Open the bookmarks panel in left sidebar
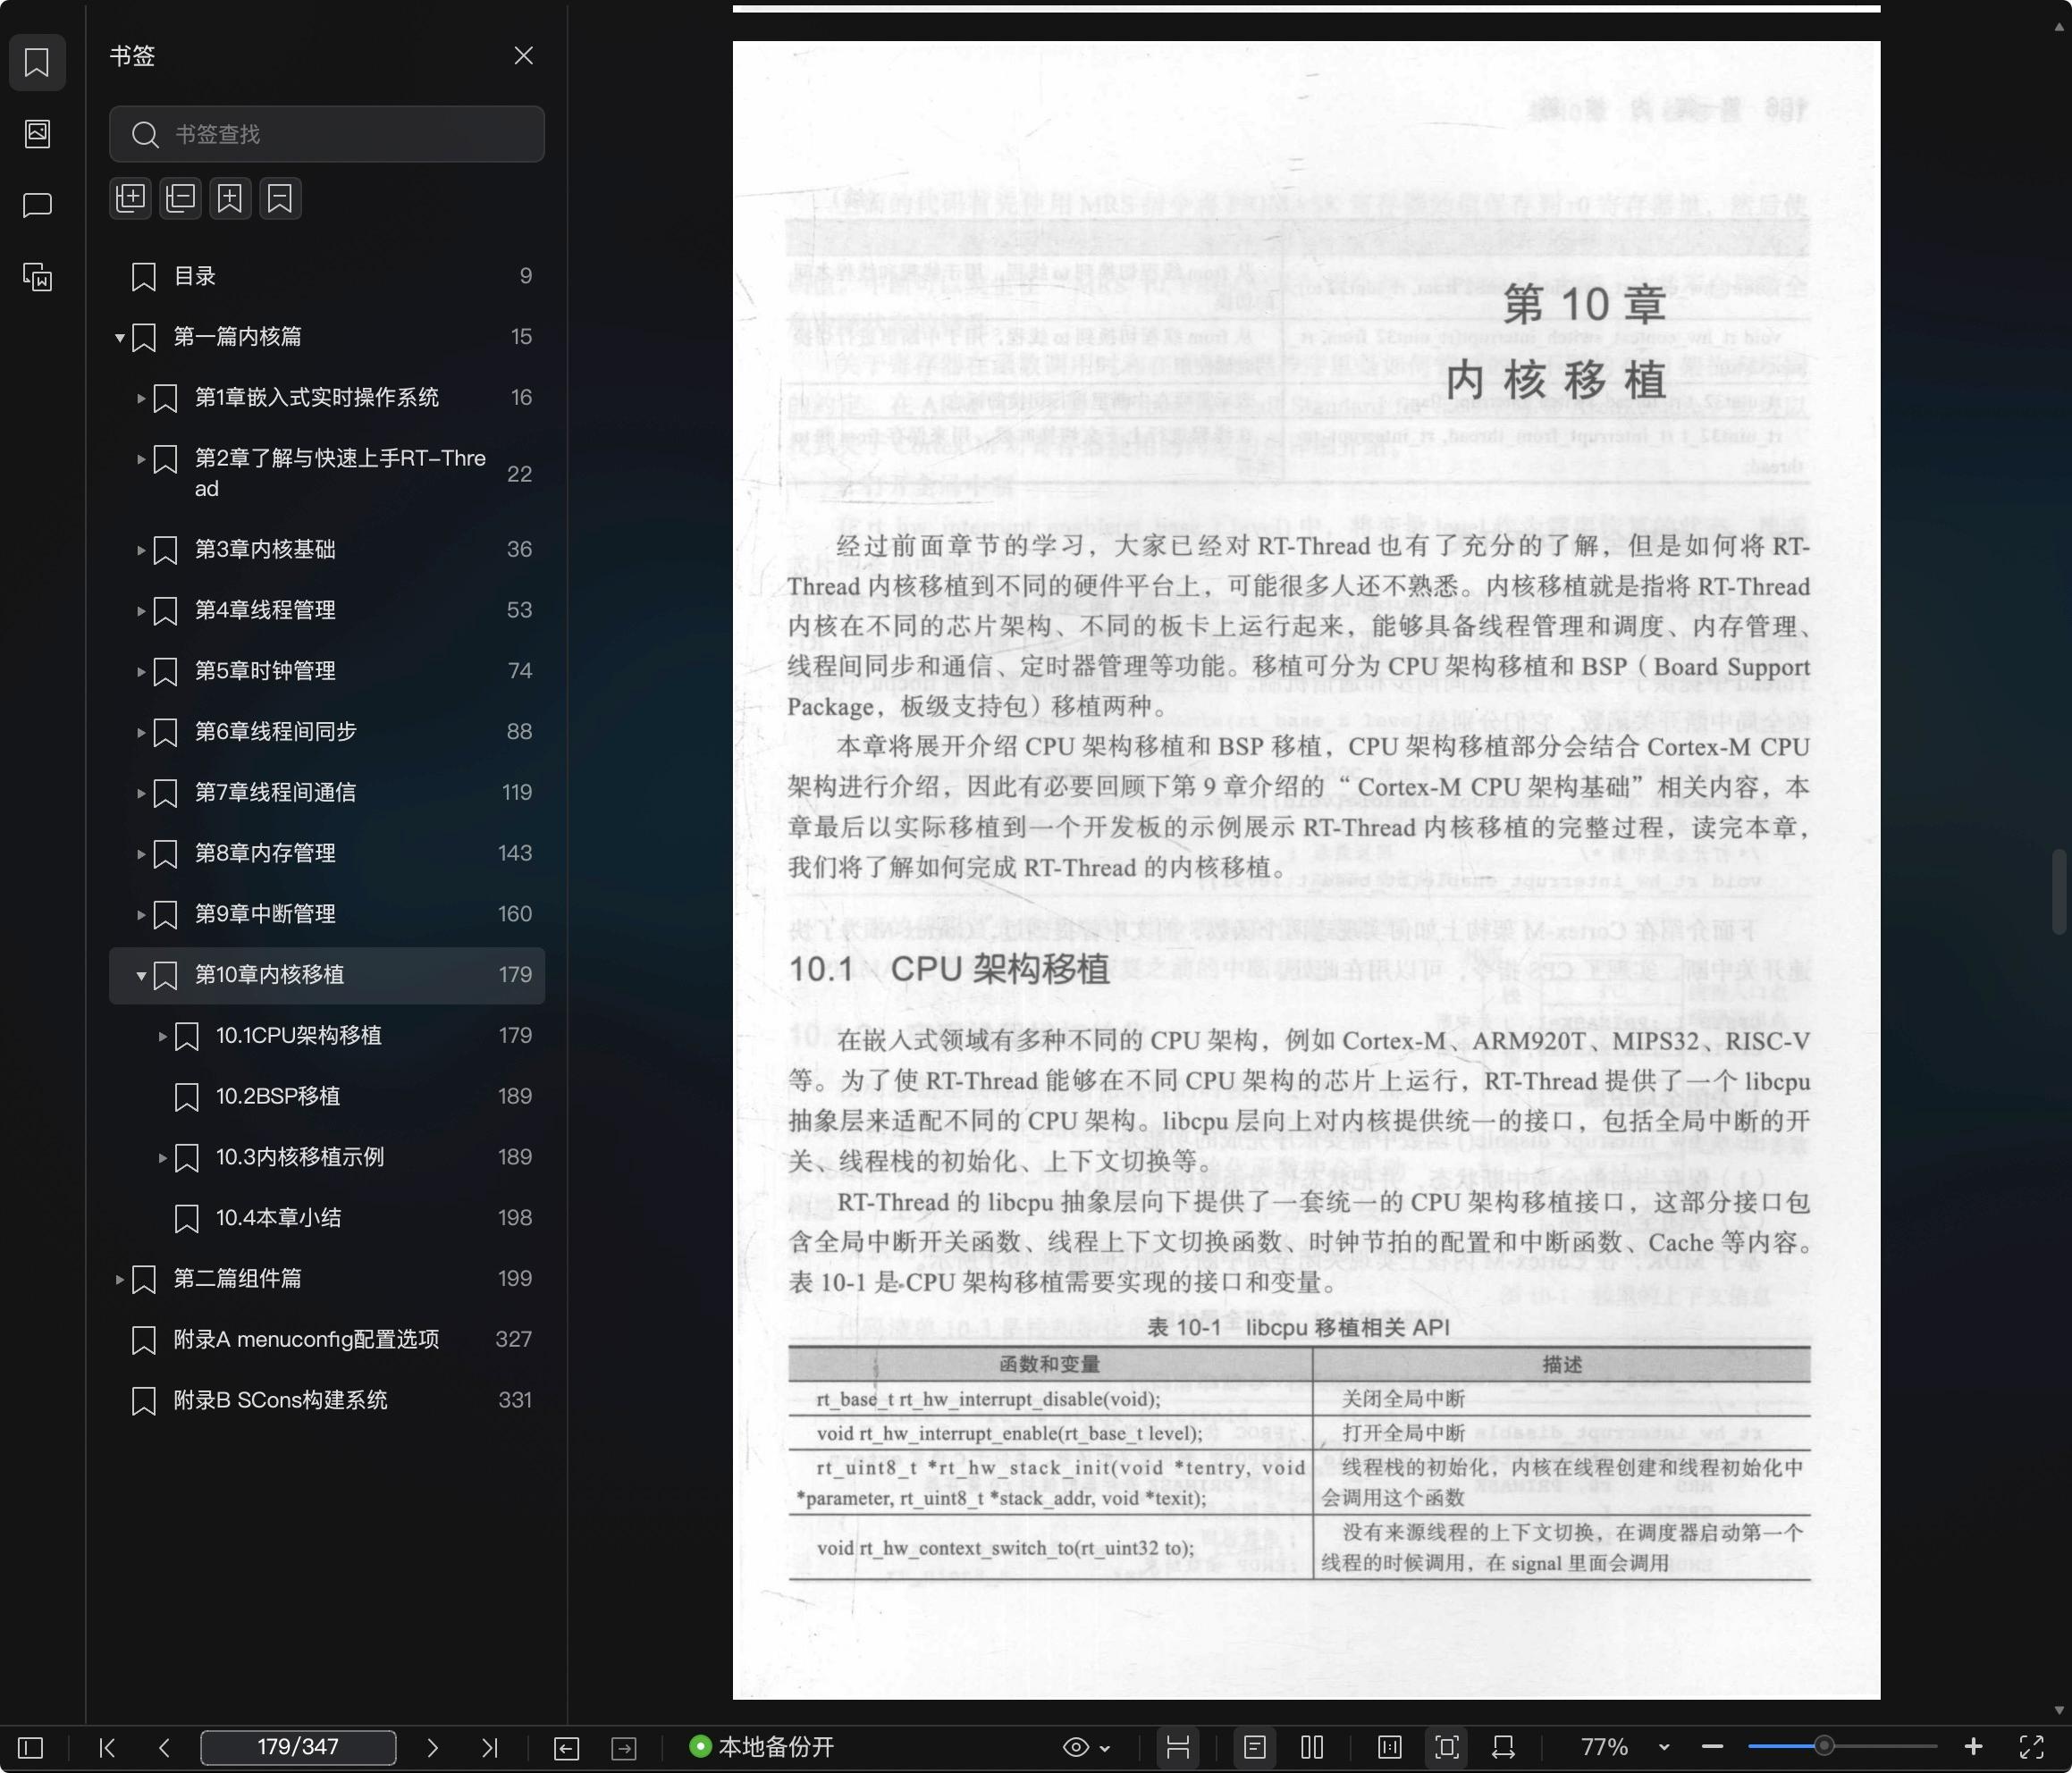 point(37,62)
